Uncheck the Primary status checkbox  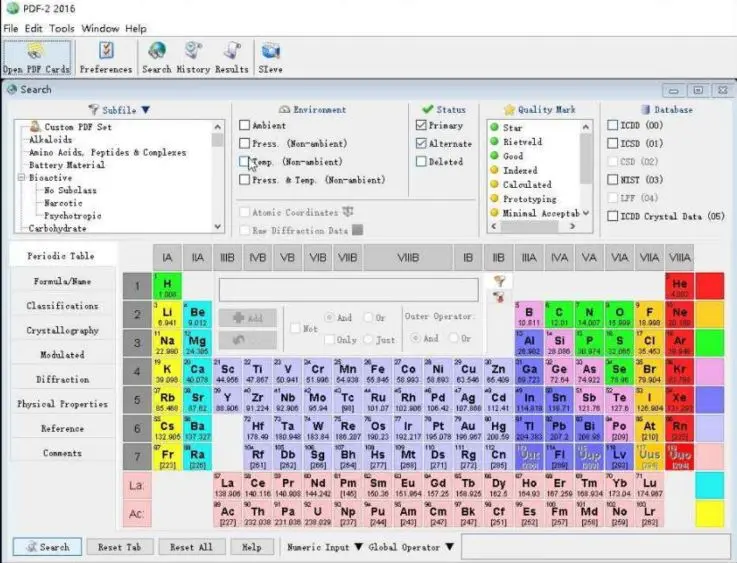[421, 125]
